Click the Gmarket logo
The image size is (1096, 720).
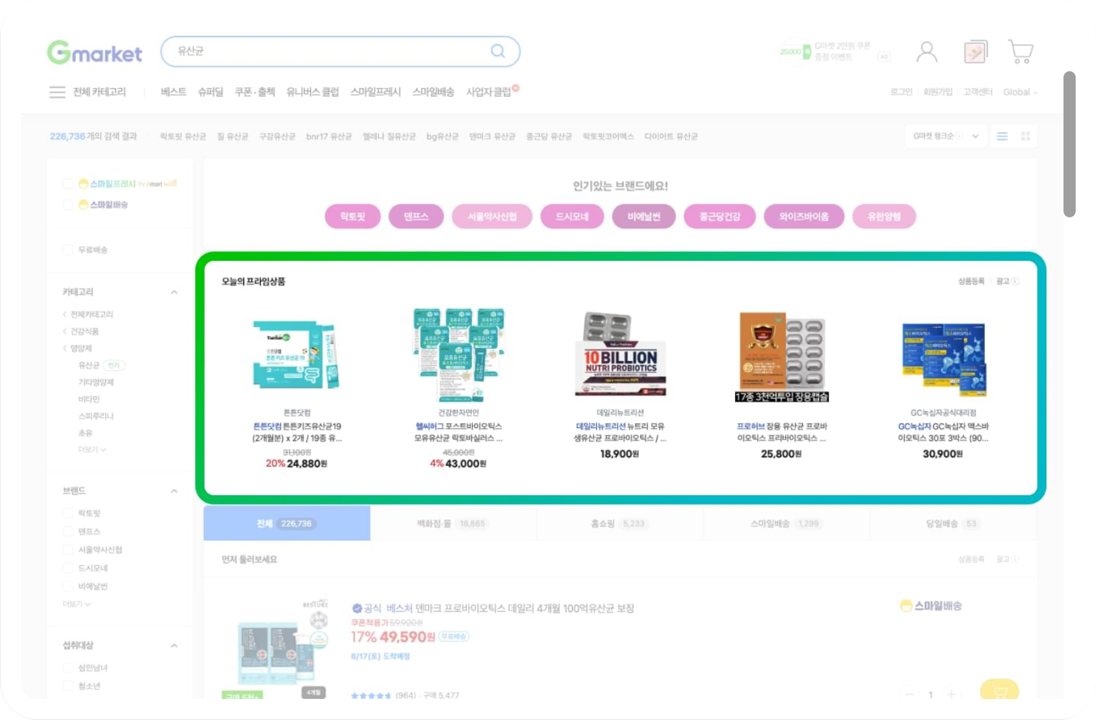tap(94, 52)
